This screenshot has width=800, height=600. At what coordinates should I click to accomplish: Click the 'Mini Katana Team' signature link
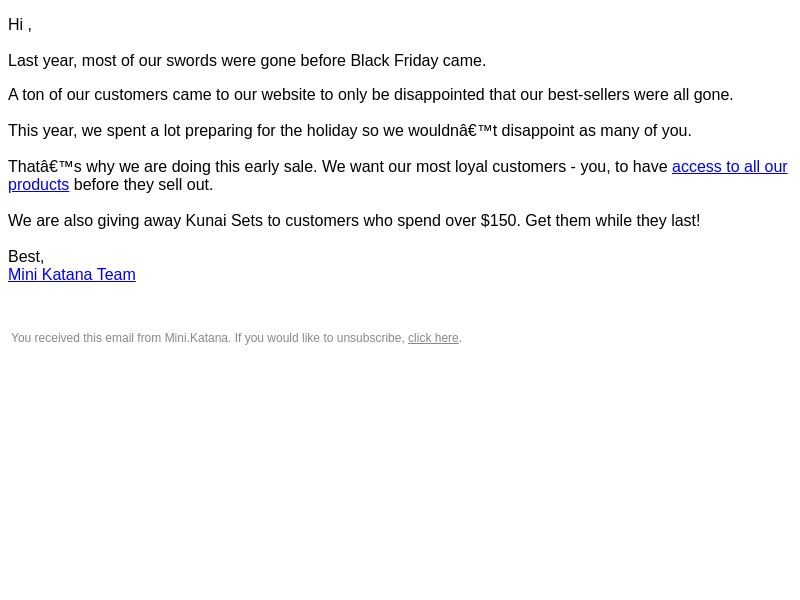coord(72,274)
